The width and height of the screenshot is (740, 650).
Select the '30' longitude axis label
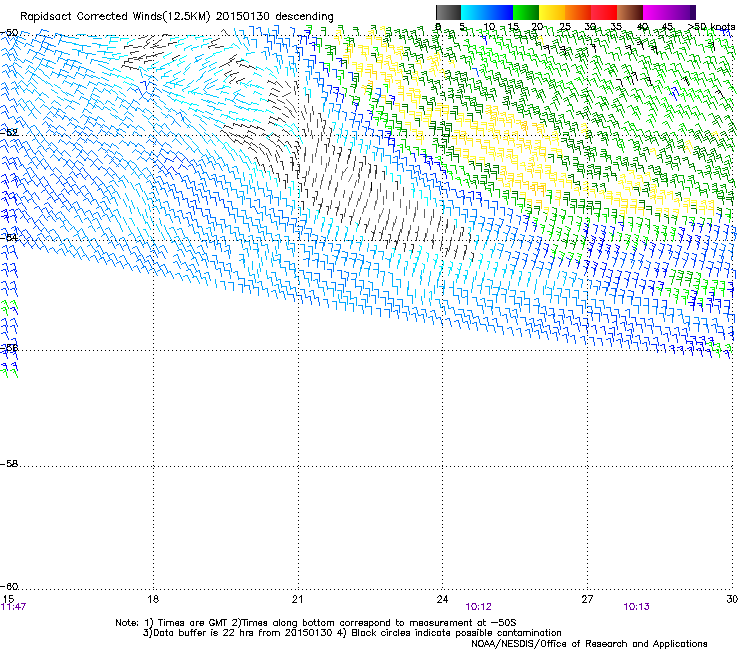[732, 599]
